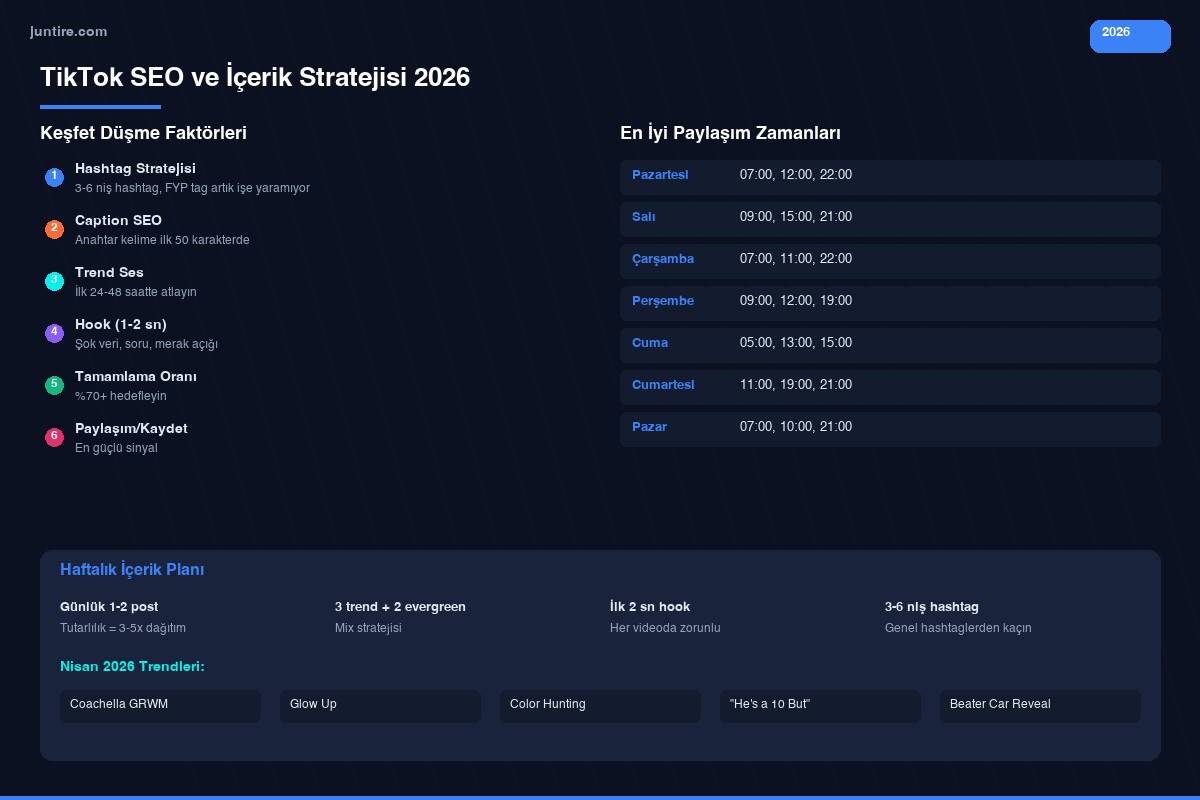1200x800 pixels.
Task: Click the 3 trend + 2 evergreen item
Action: point(400,607)
